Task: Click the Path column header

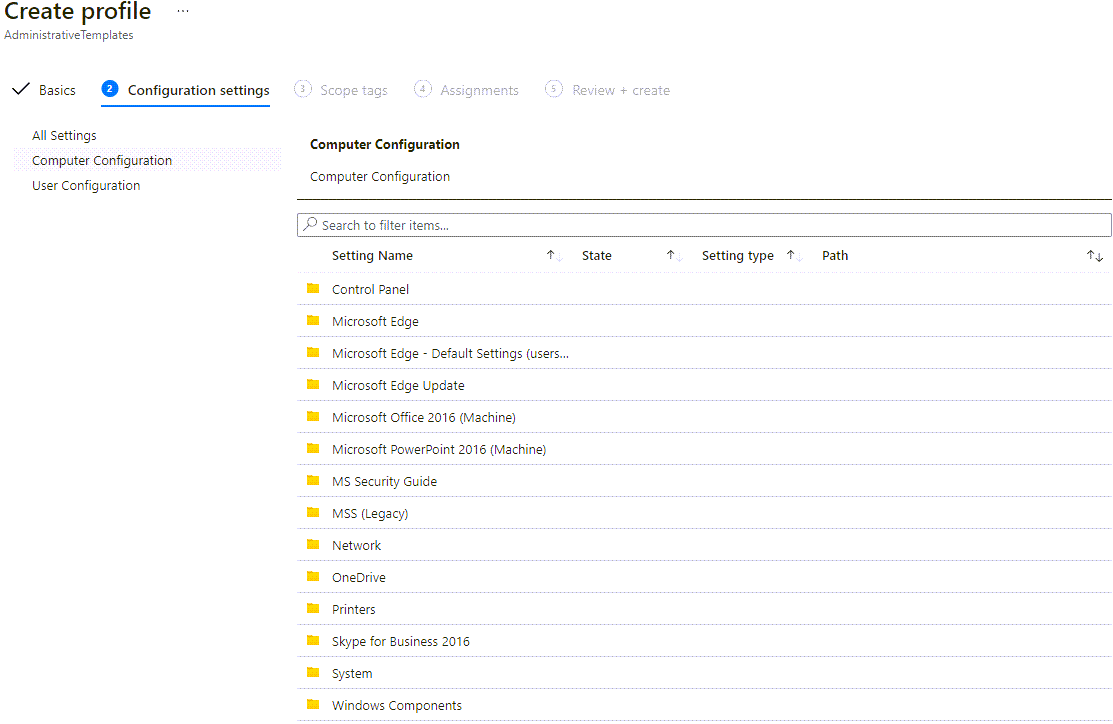Action: [x=835, y=256]
